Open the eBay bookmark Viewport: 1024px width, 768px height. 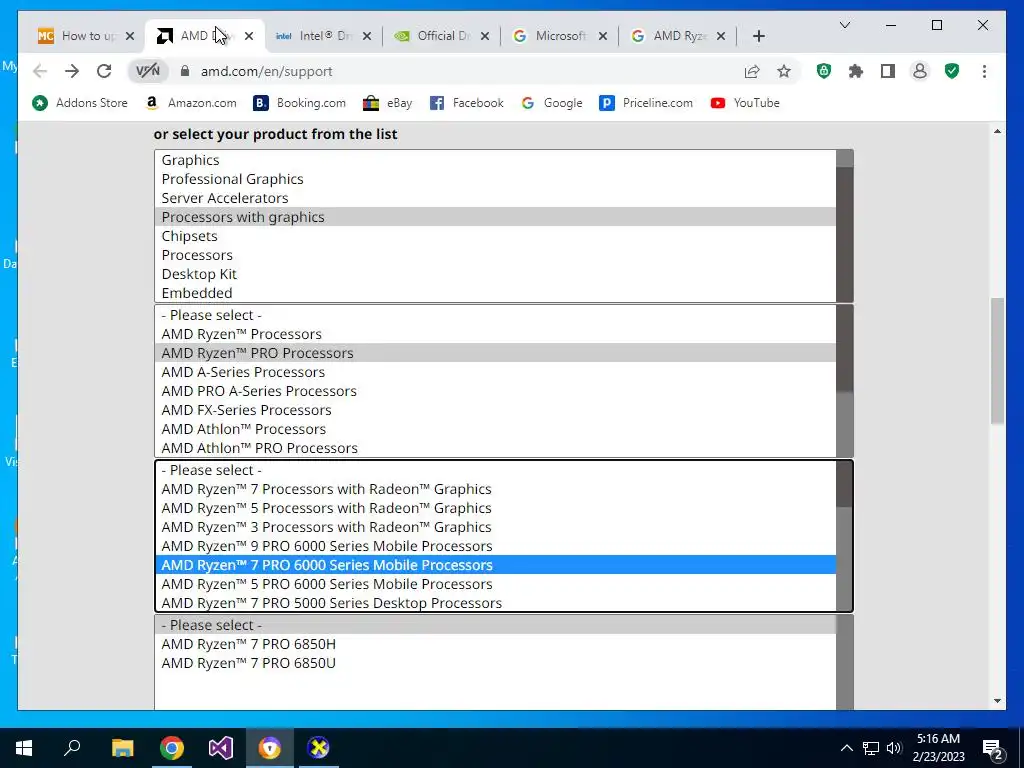(388, 103)
